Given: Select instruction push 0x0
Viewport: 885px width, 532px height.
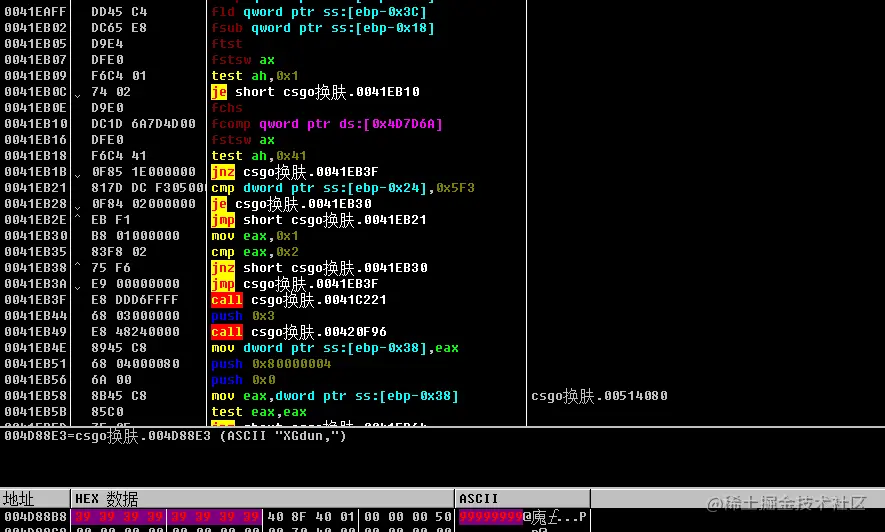Looking at the screenshot, I should tap(243, 380).
